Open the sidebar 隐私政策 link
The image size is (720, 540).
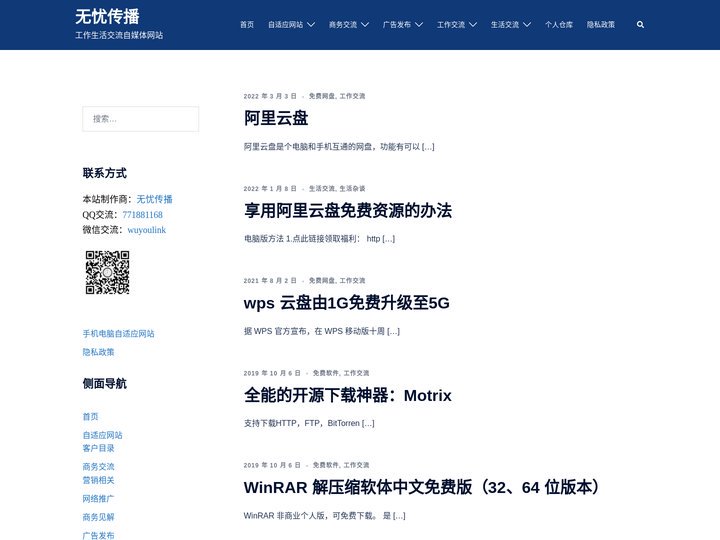98,352
